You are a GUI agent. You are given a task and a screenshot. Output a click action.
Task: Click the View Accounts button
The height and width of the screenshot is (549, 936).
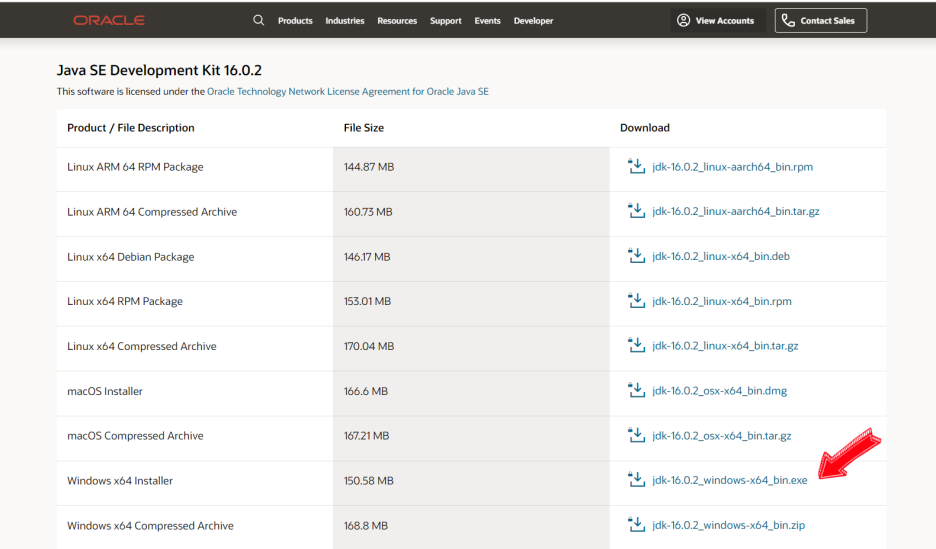[716, 20]
